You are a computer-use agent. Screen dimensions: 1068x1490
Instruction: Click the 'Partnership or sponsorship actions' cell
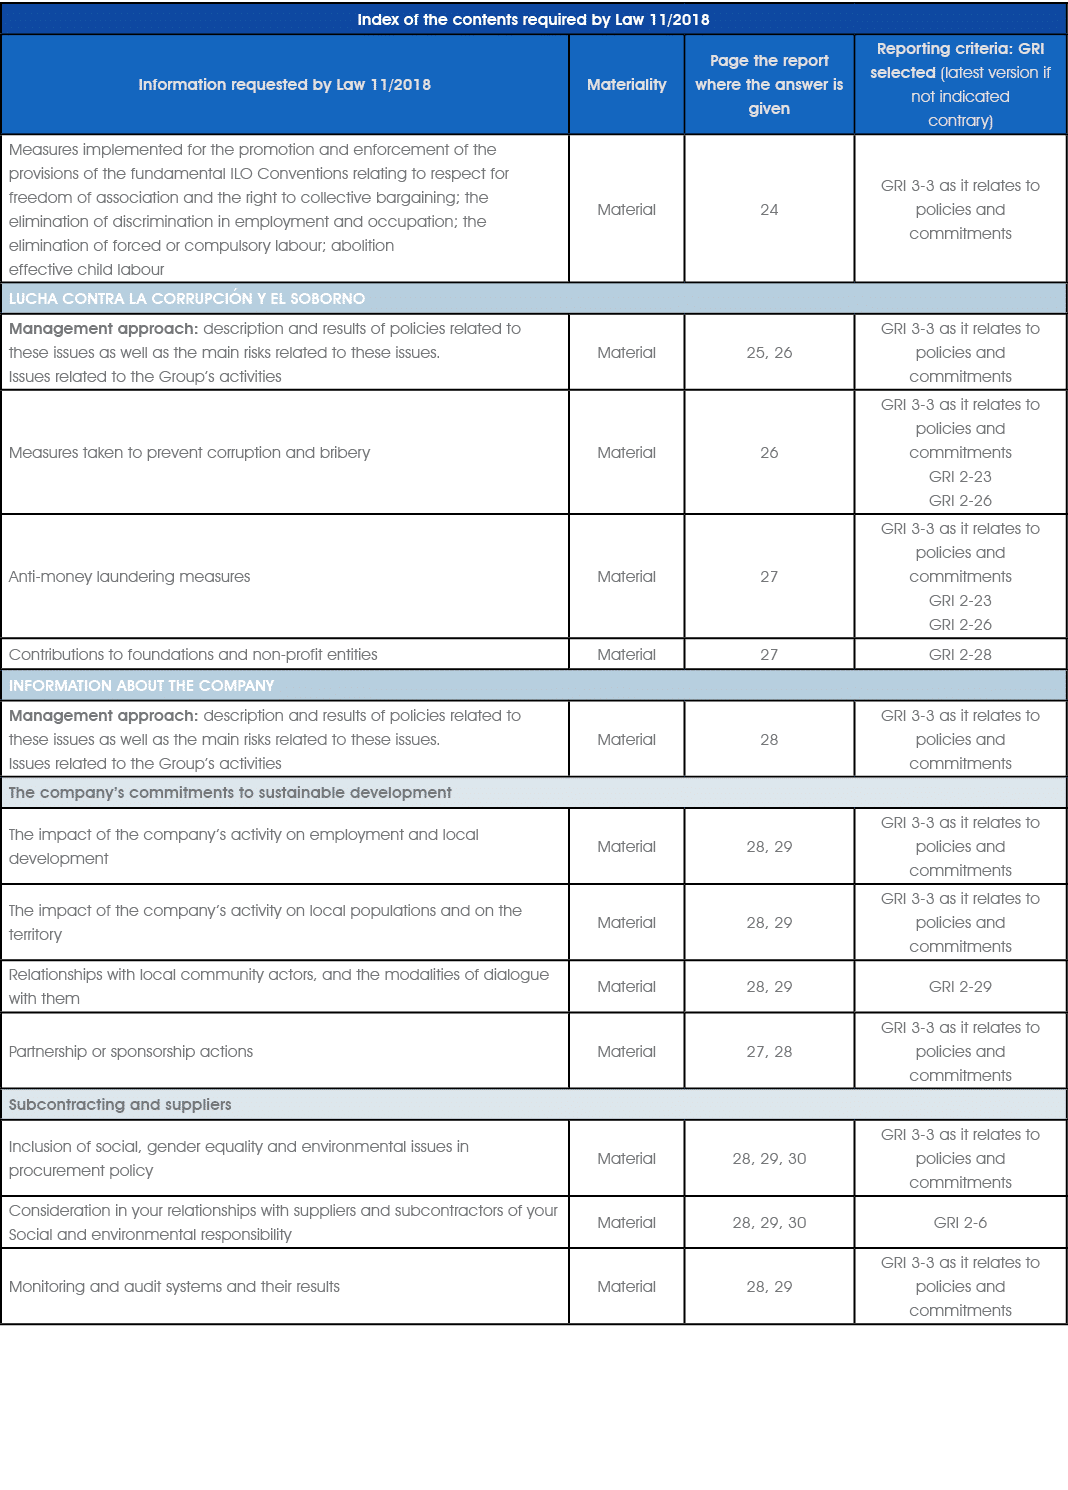click(131, 1051)
